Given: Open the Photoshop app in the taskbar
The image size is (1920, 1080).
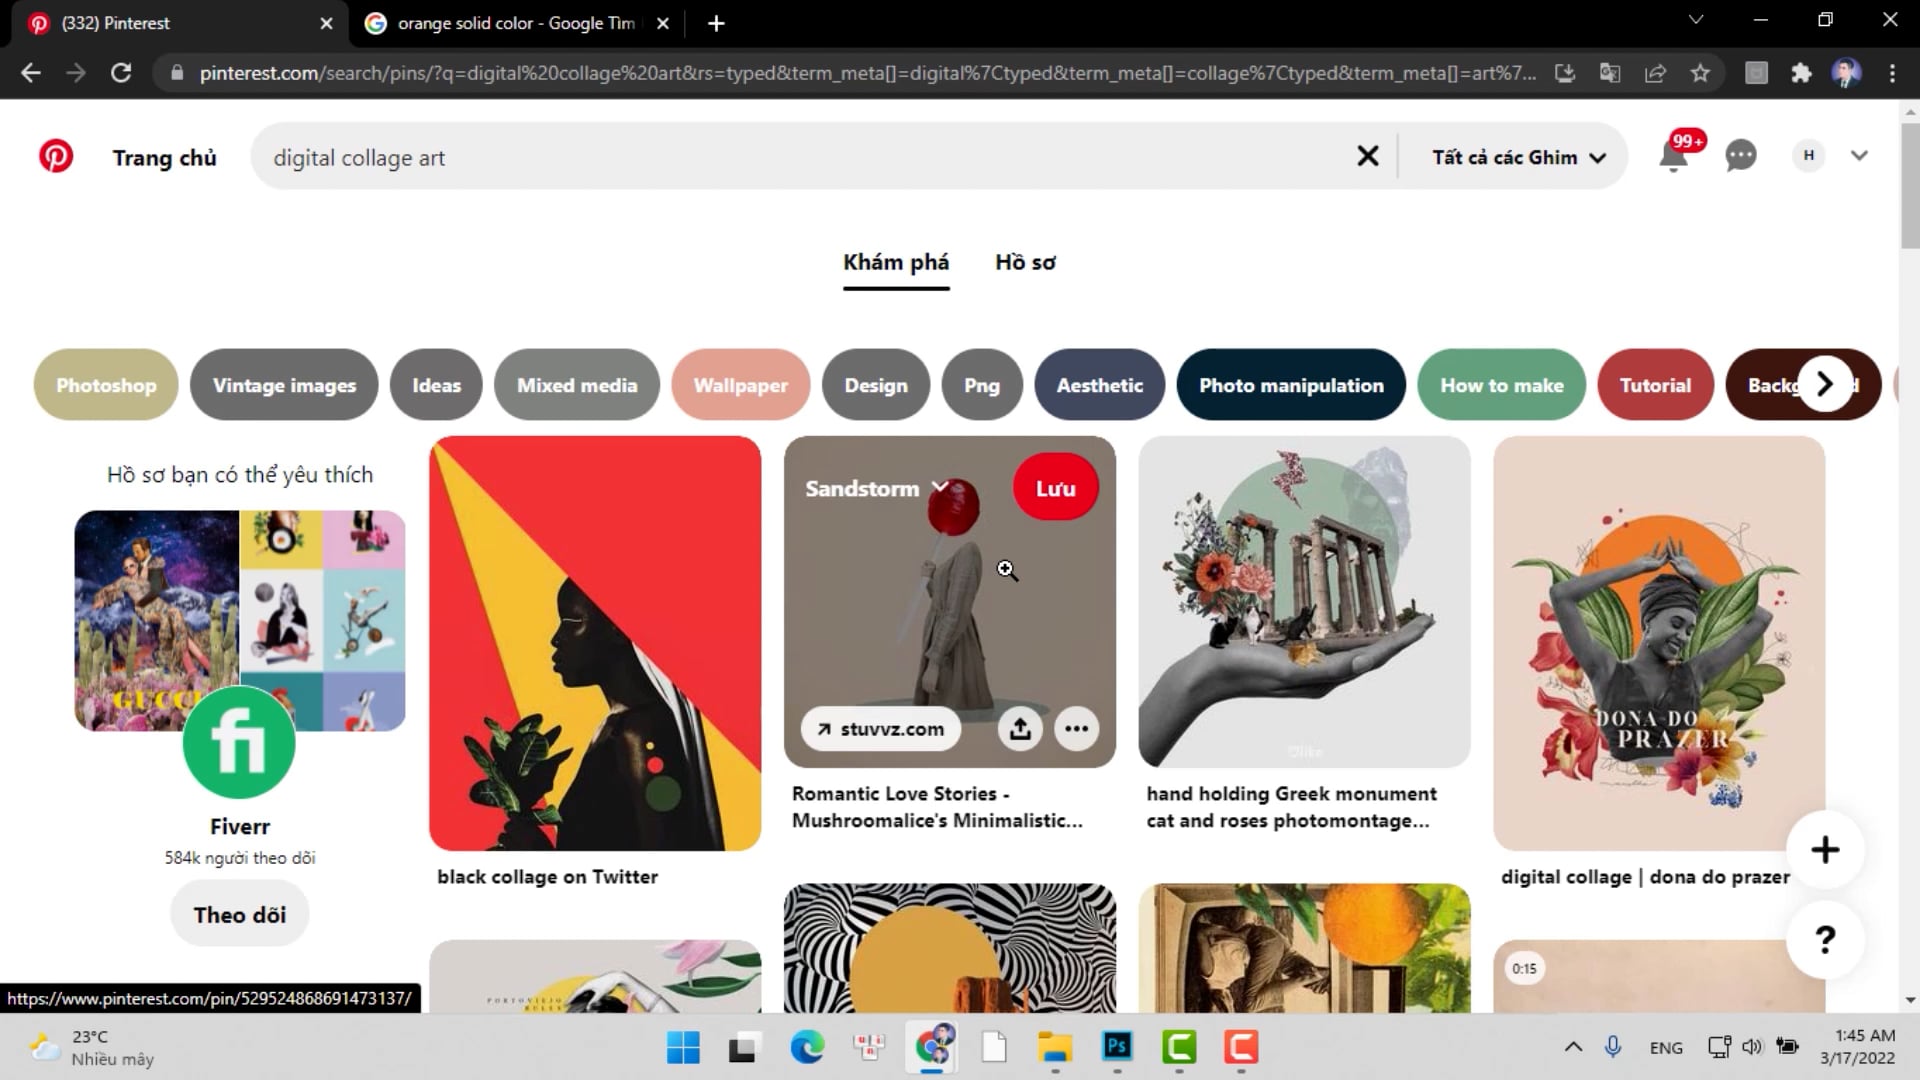Looking at the screenshot, I should pos(1117,1047).
